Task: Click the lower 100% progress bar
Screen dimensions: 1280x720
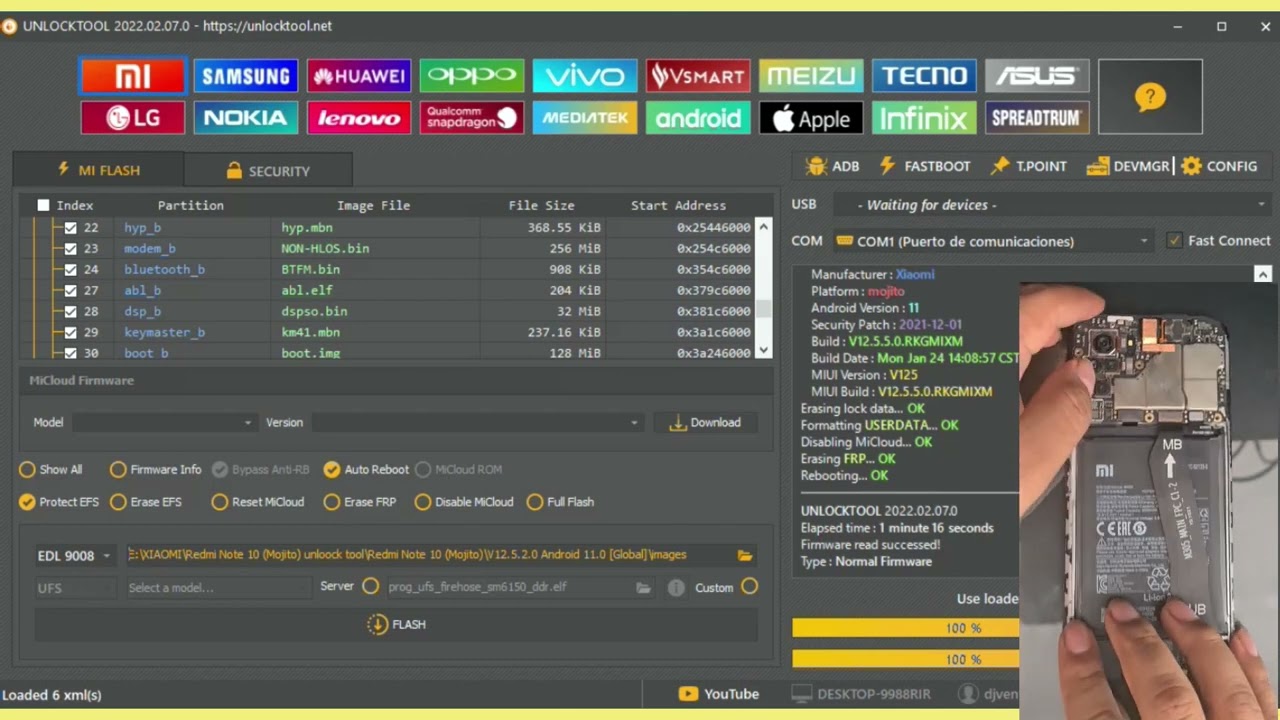Action: point(906,659)
